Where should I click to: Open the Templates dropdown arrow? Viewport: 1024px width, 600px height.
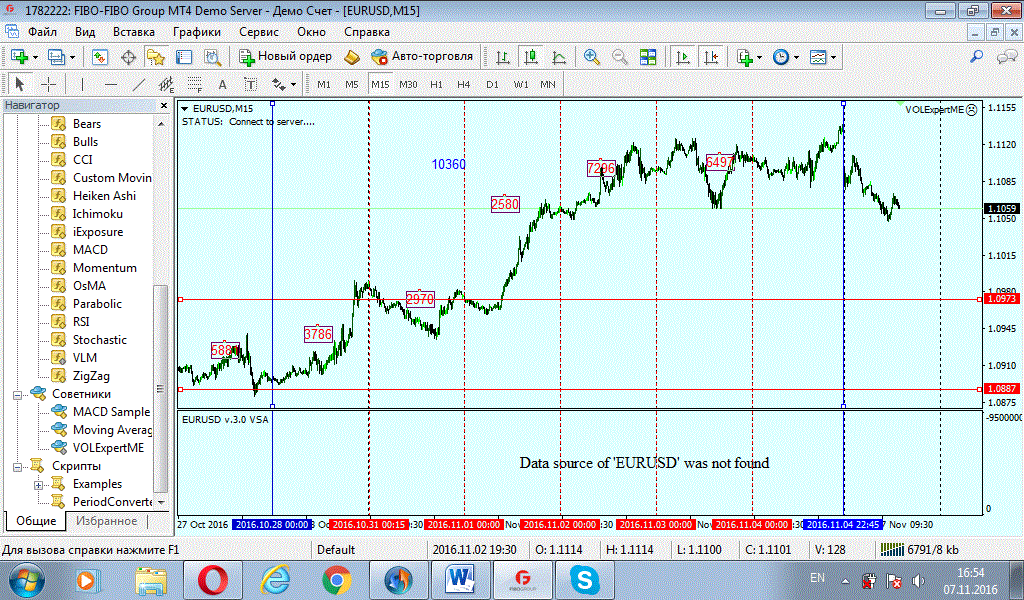click(x=833, y=57)
